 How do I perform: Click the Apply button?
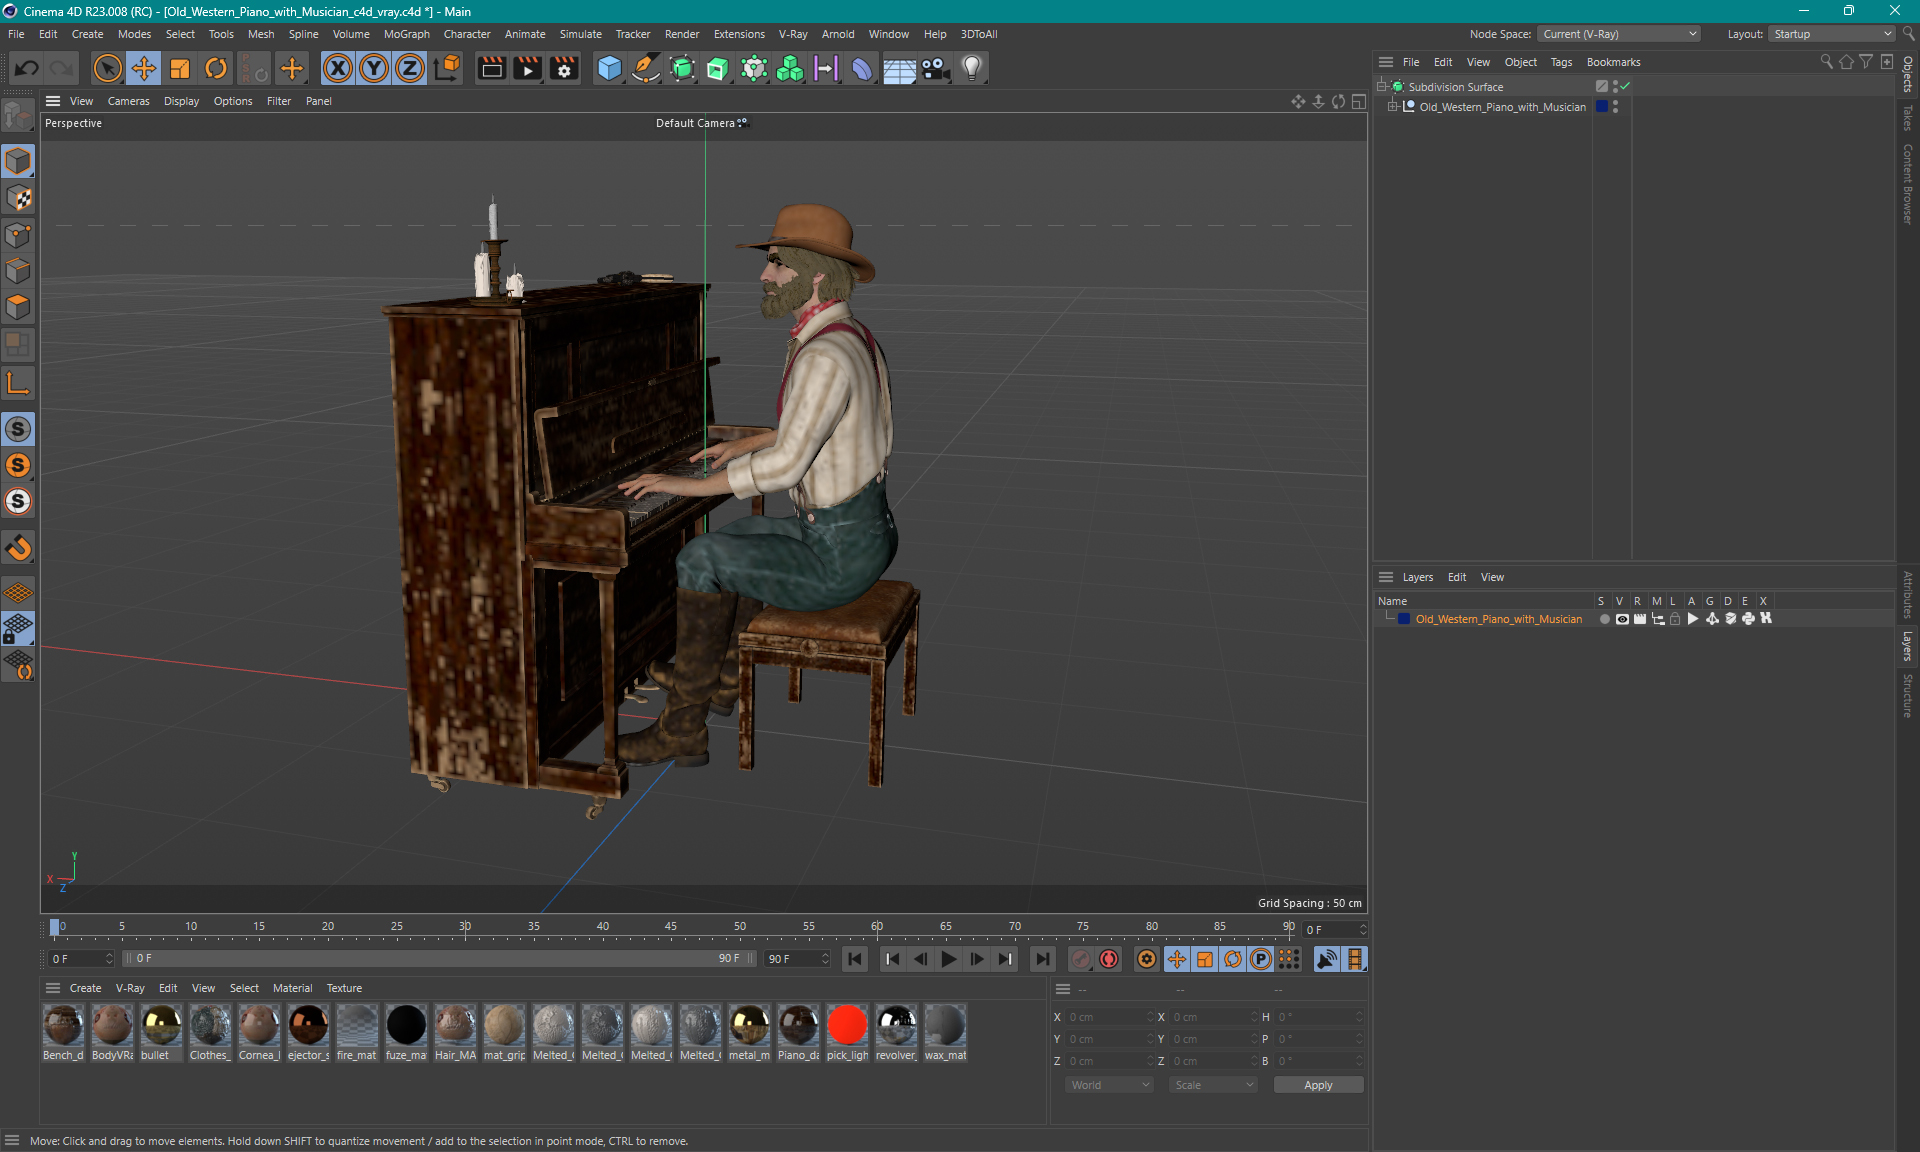pos(1318,1085)
